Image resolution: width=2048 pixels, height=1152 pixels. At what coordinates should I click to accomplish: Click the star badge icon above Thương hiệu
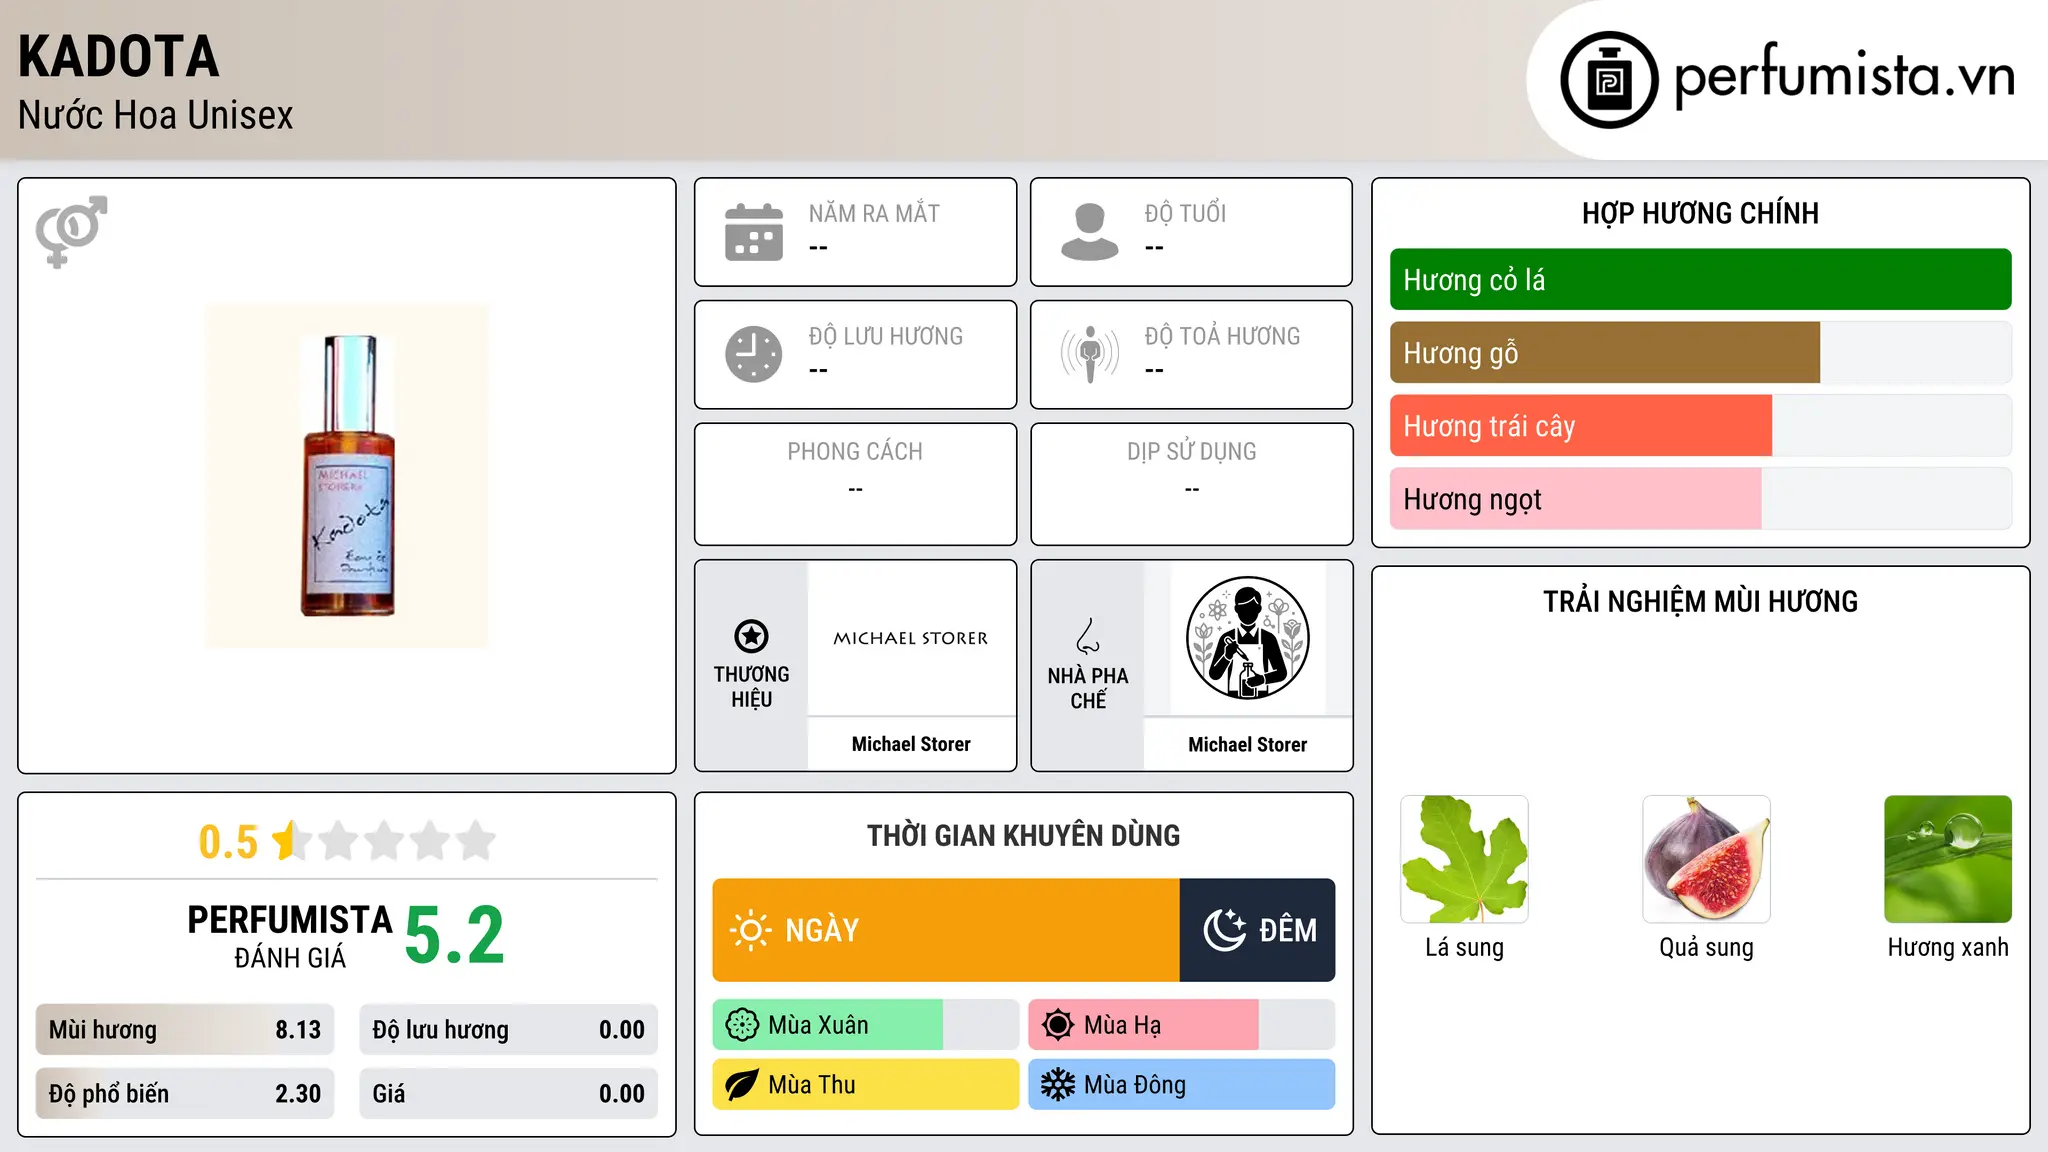[751, 636]
